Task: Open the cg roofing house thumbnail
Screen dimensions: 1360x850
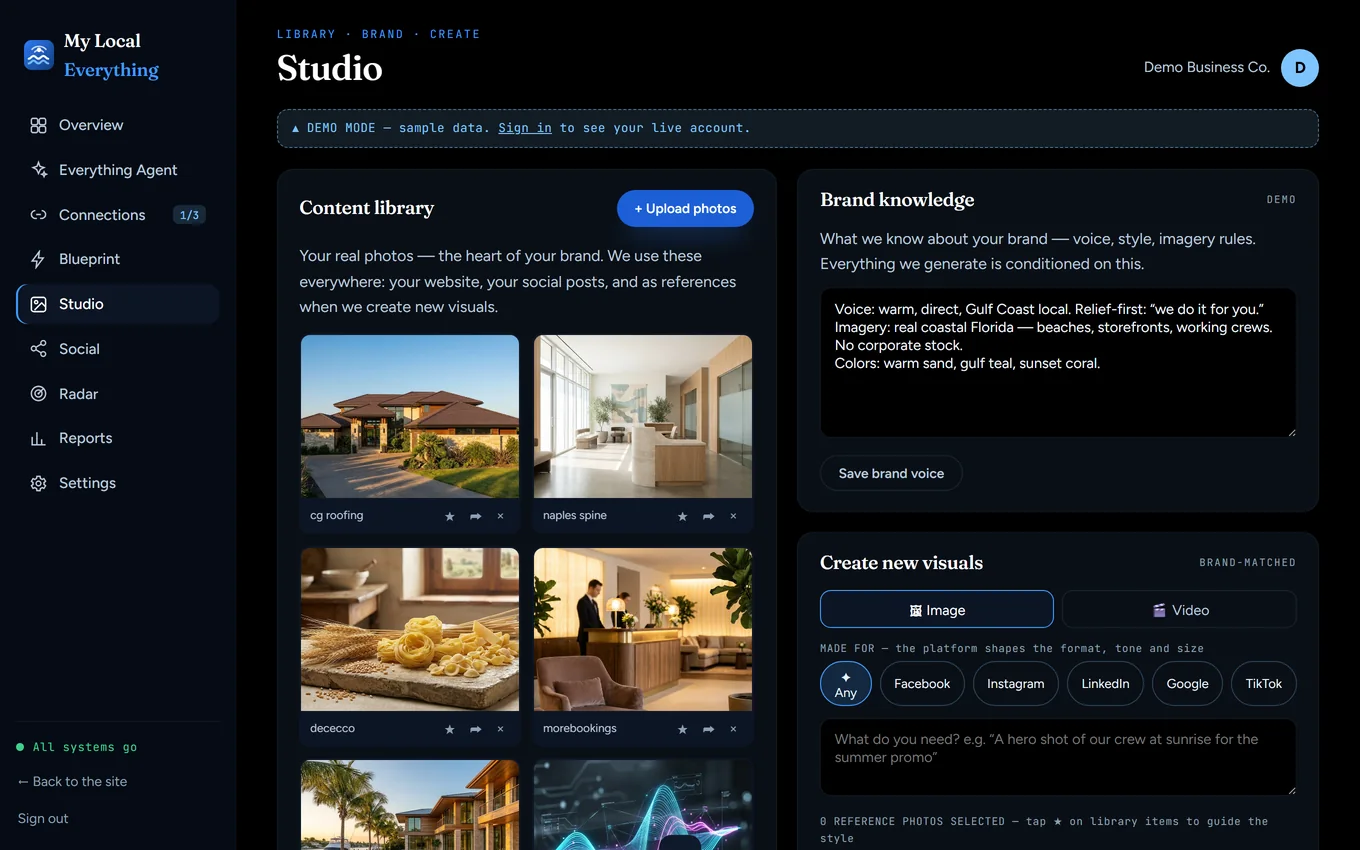Action: click(410, 416)
